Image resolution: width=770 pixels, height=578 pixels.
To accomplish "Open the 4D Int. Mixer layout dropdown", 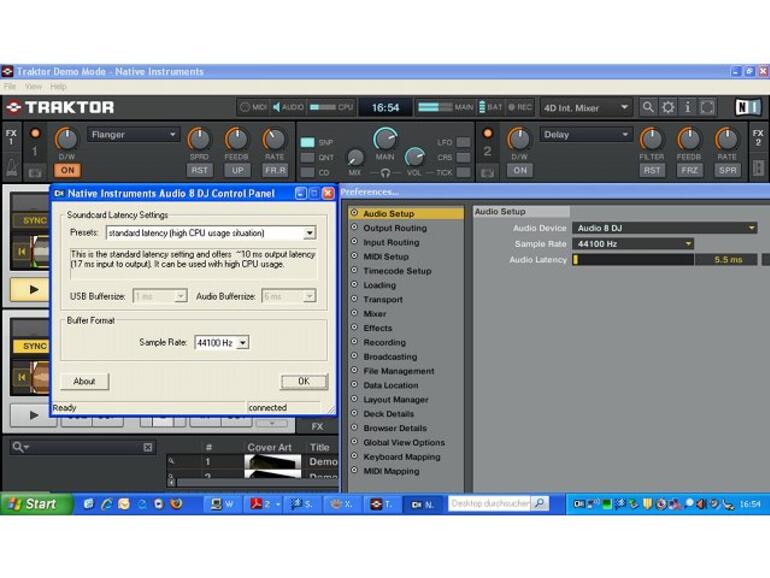I will click(x=586, y=107).
